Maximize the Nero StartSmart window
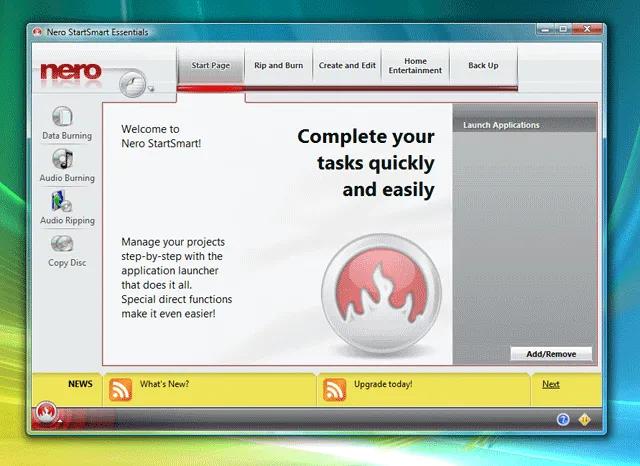This screenshot has height=466, width=640. click(x=564, y=29)
